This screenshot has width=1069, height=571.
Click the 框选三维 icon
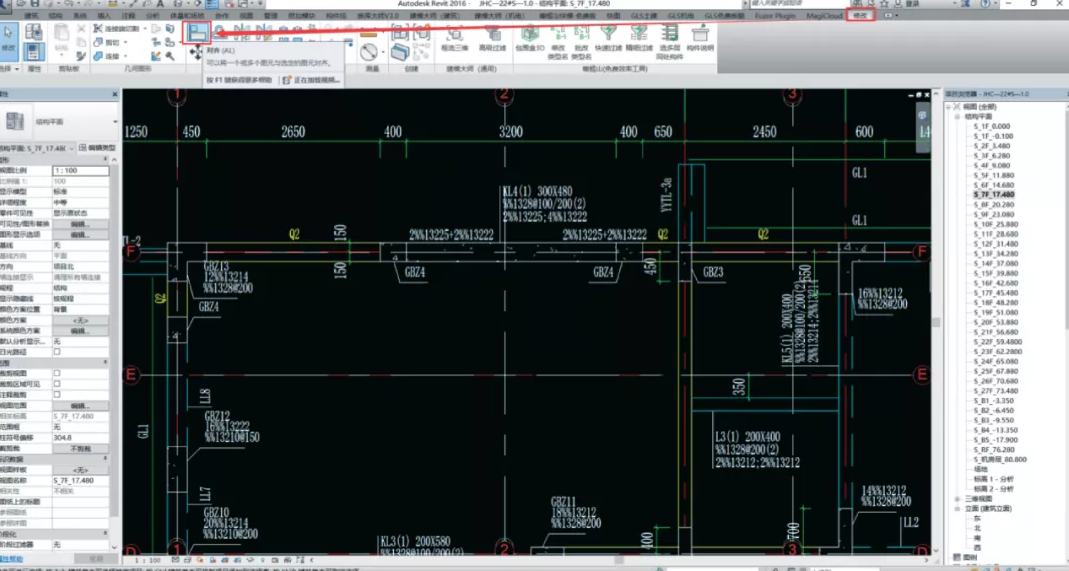coord(455,36)
